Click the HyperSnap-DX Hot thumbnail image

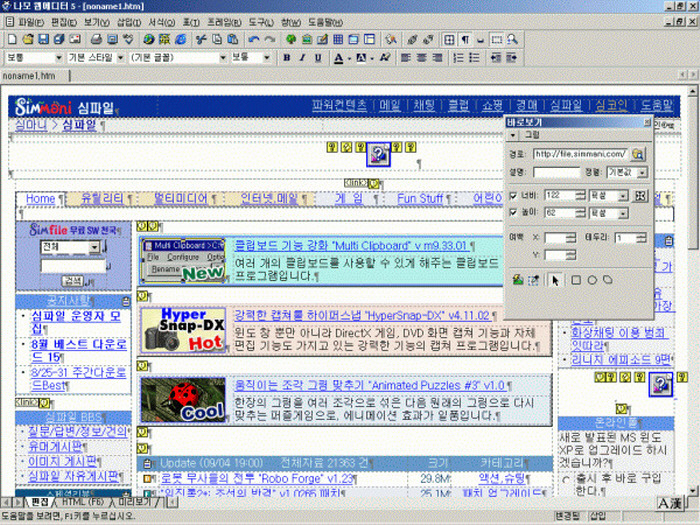click(183, 330)
